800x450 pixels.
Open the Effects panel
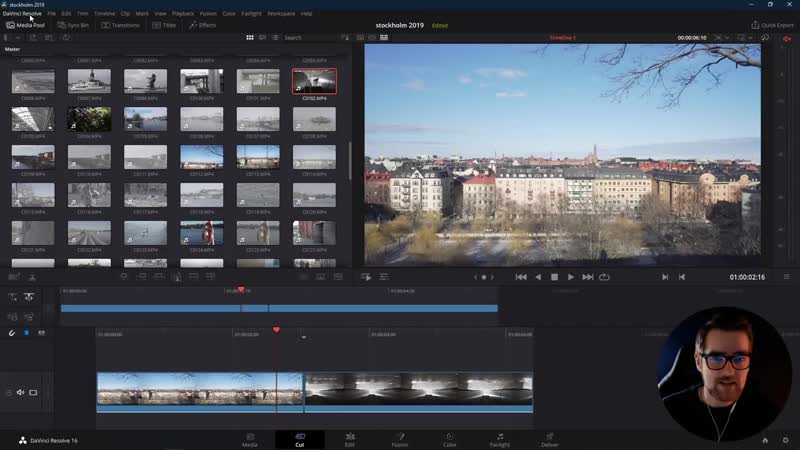coord(203,25)
